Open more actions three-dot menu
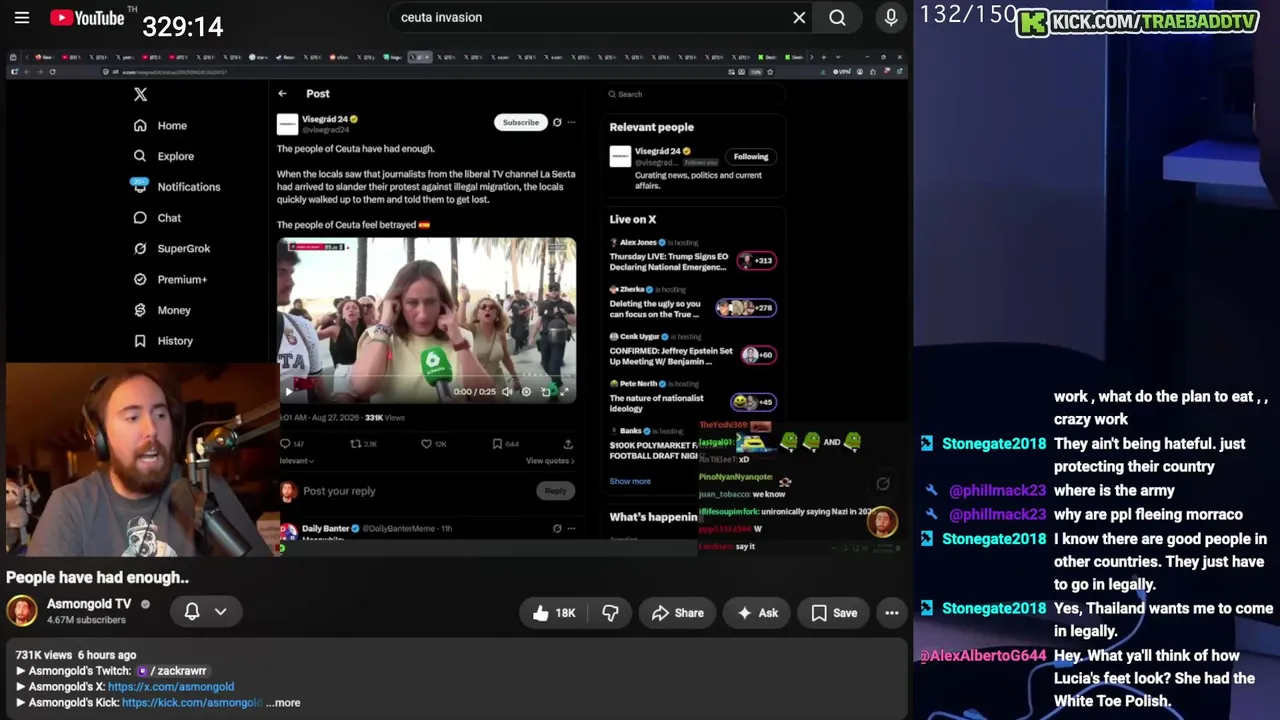Screen dimensions: 1280x720 click(x=891, y=613)
